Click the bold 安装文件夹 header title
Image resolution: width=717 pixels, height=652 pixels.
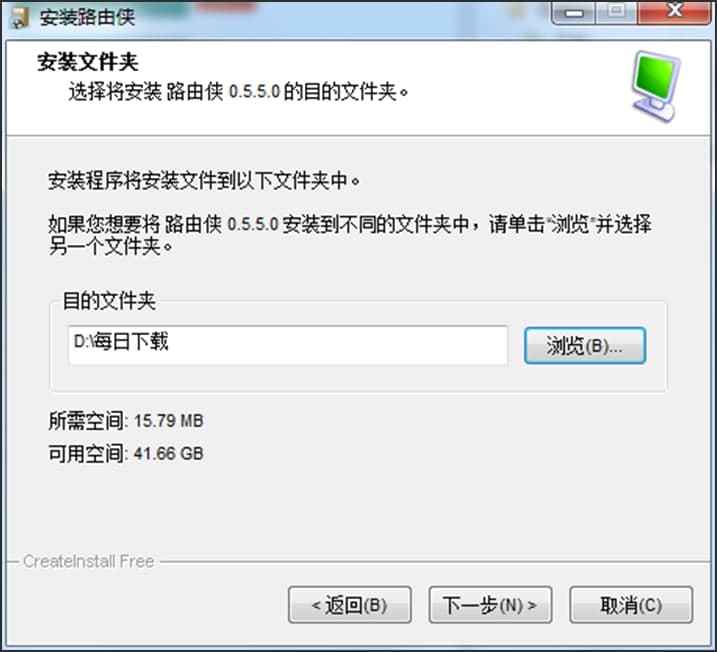click(87, 62)
